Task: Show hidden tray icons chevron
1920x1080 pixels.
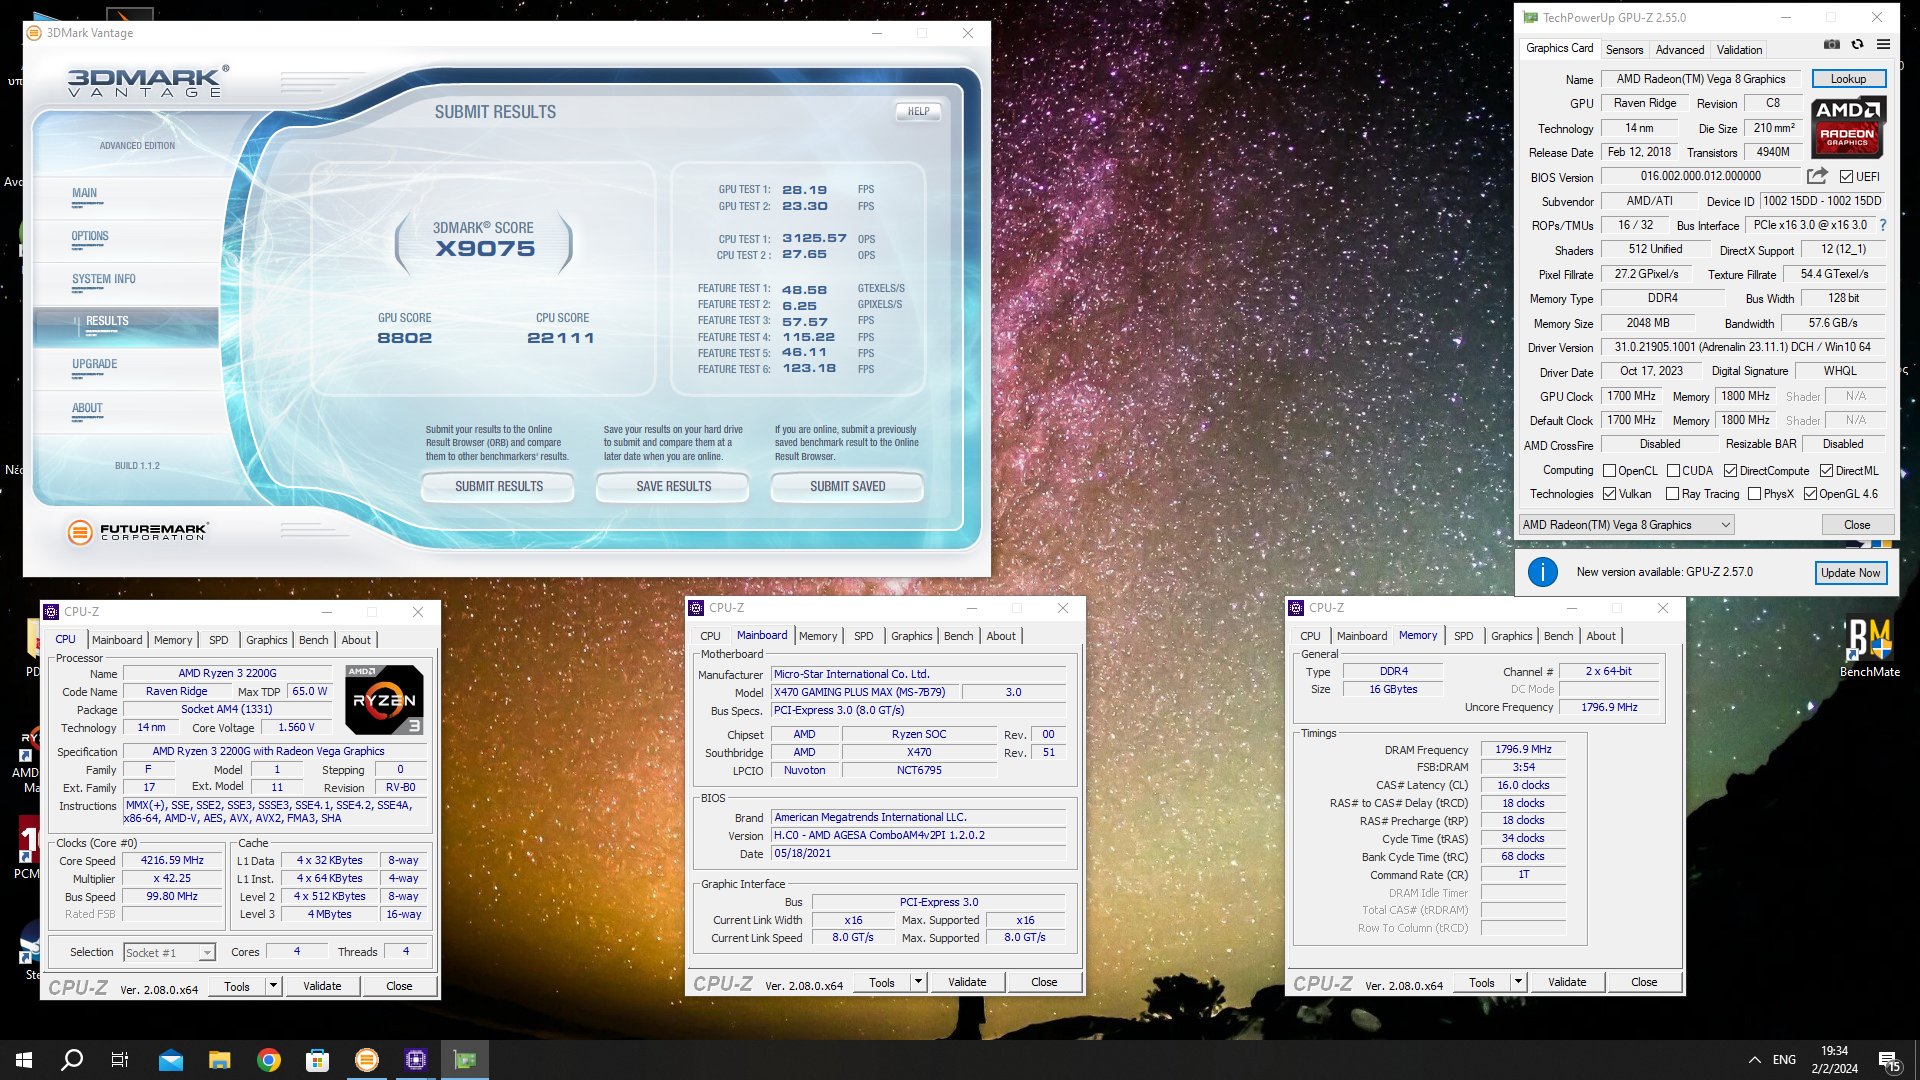Action: click(1754, 1060)
